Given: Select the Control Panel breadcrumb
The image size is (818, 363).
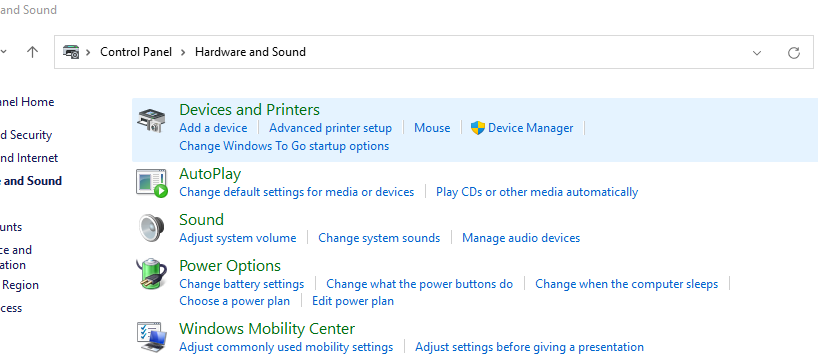Looking at the screenshot, I should [136, 52].
